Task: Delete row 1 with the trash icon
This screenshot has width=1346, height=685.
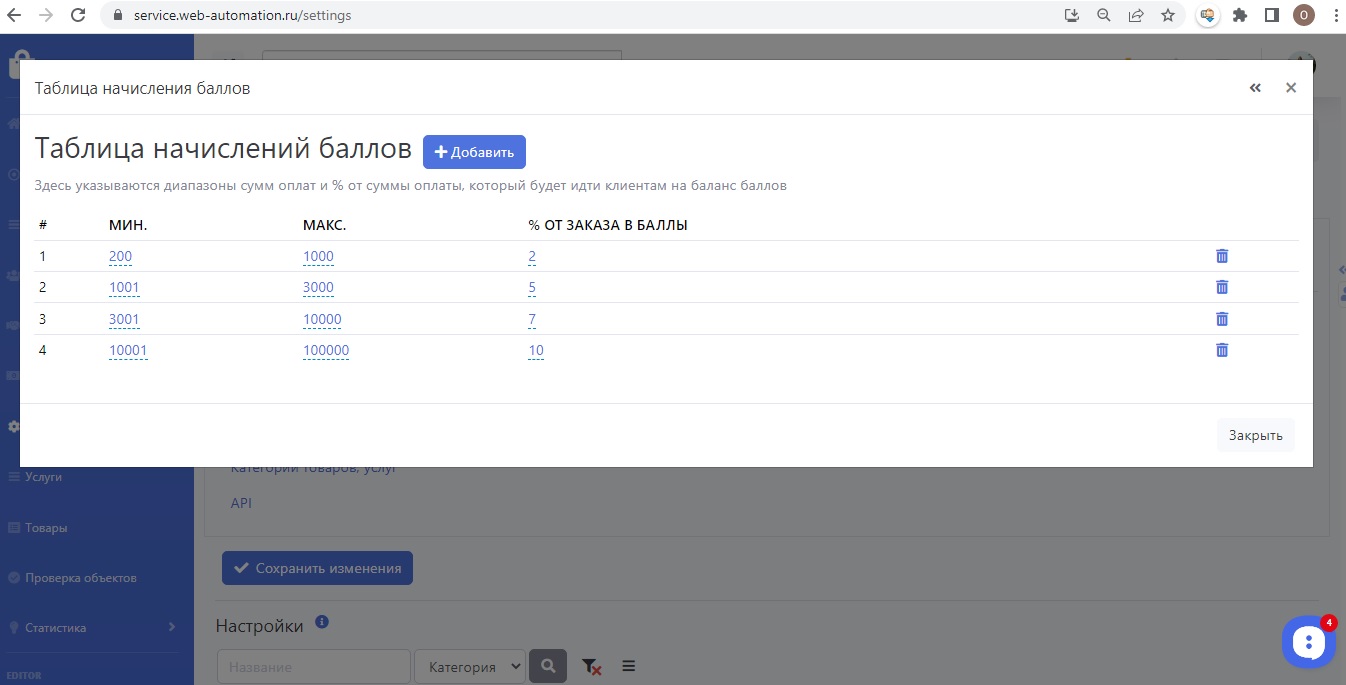Action: (x=1221, y=256)
